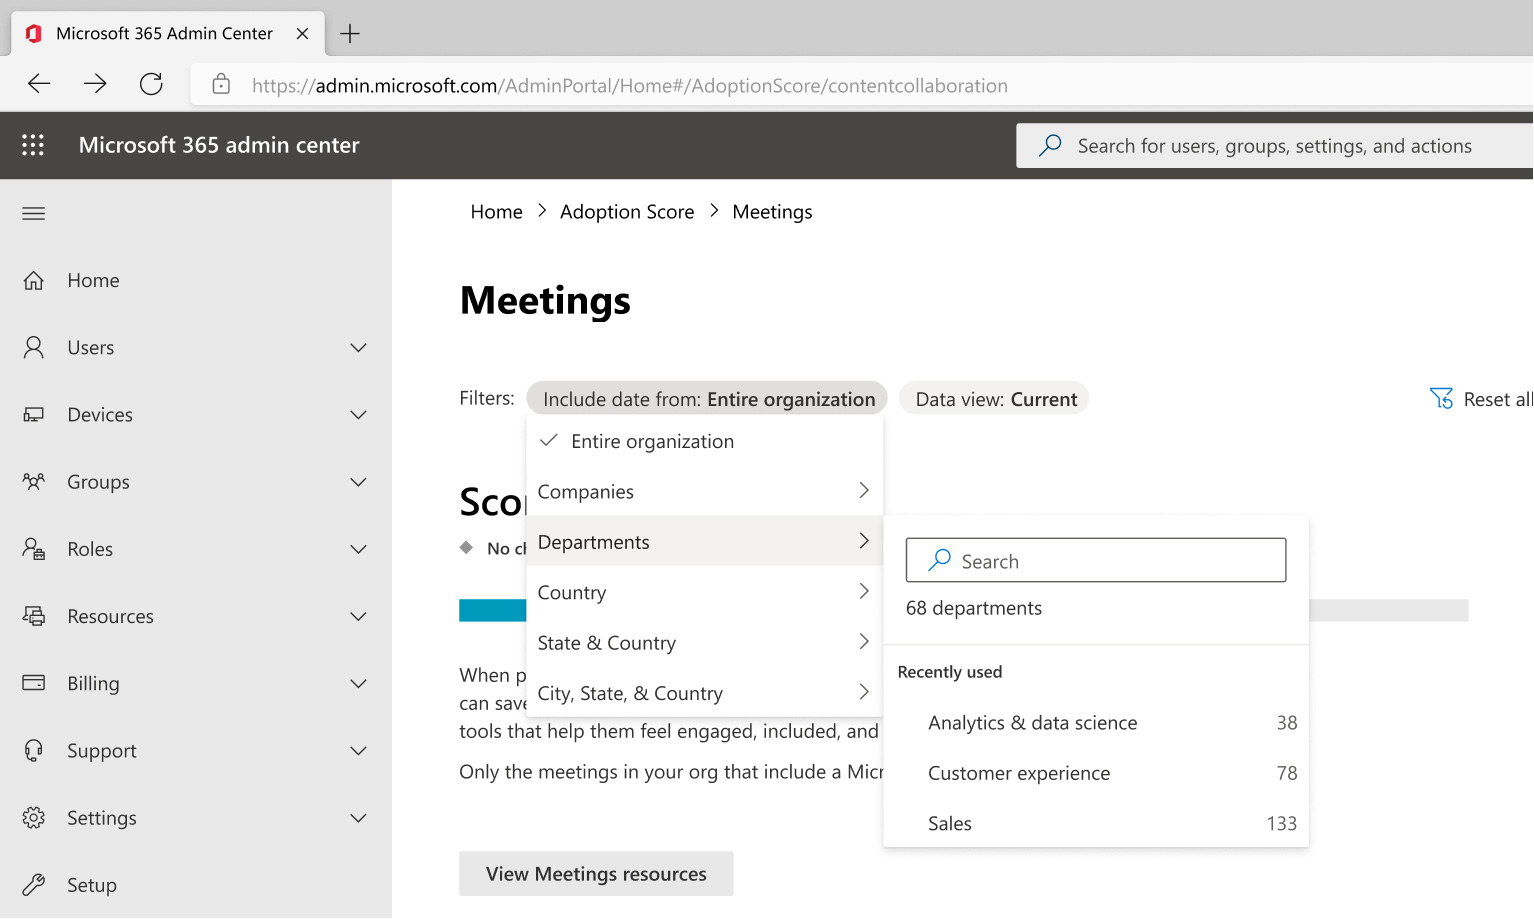Open the Country submenu
Screen dimensions: 1534x919
pyautogui.click(x=705, y=592)
